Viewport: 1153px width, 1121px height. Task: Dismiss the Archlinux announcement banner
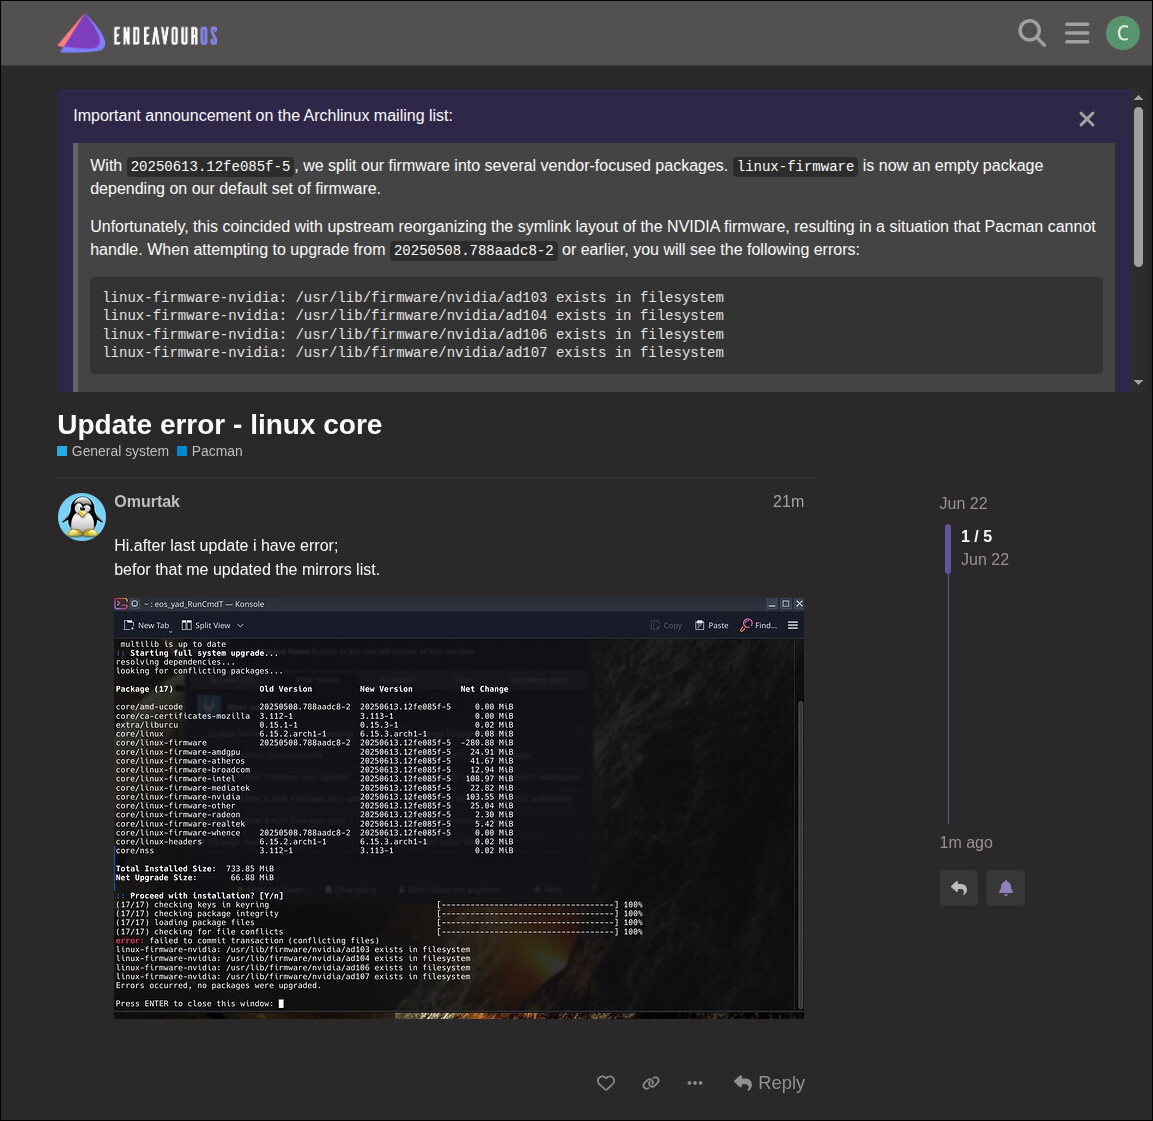click(1086, 119)
